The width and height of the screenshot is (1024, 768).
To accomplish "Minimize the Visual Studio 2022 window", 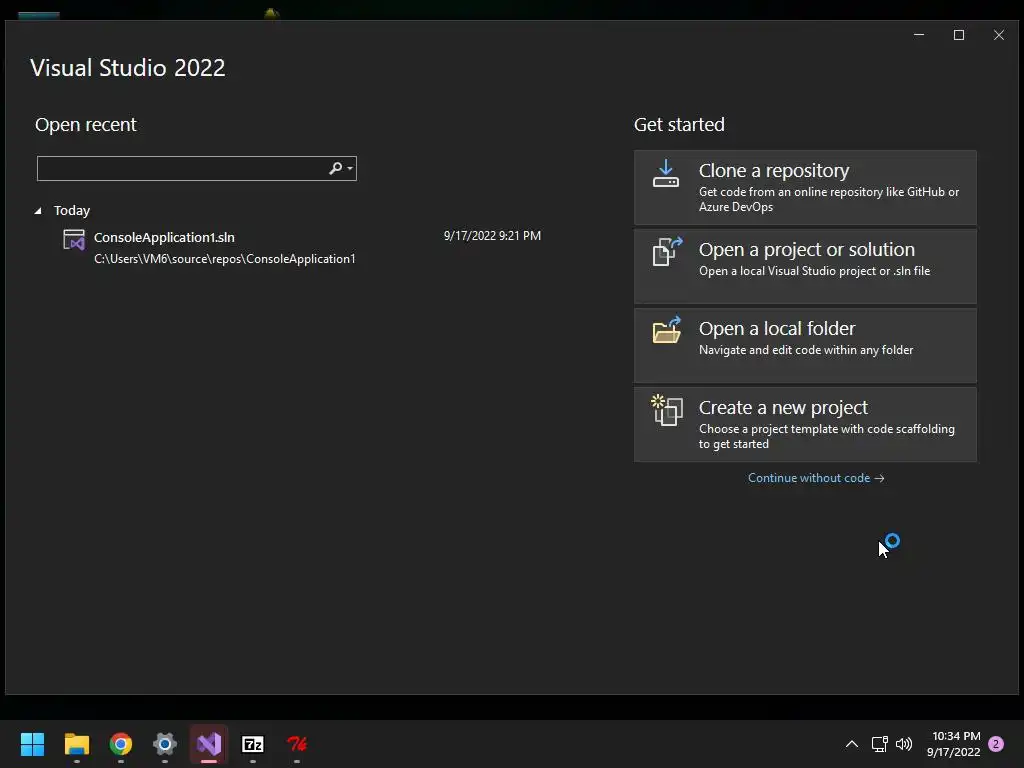I will [x=919, y=35].
